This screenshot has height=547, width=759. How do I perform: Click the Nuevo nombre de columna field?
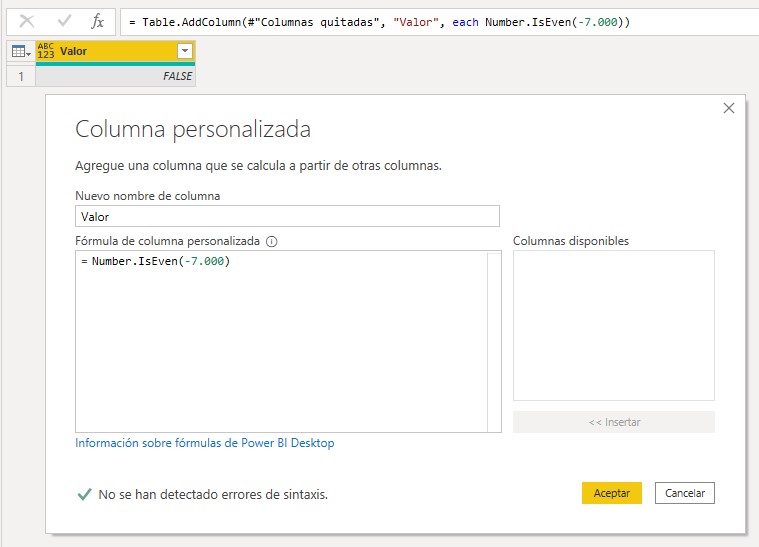tap(287, 216)
